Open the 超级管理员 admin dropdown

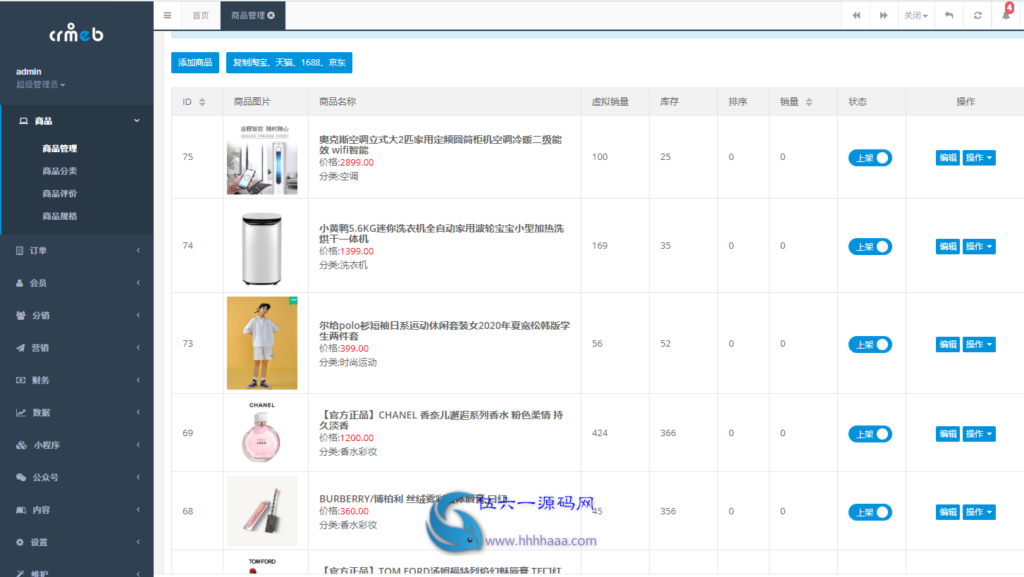click(40, 84)
